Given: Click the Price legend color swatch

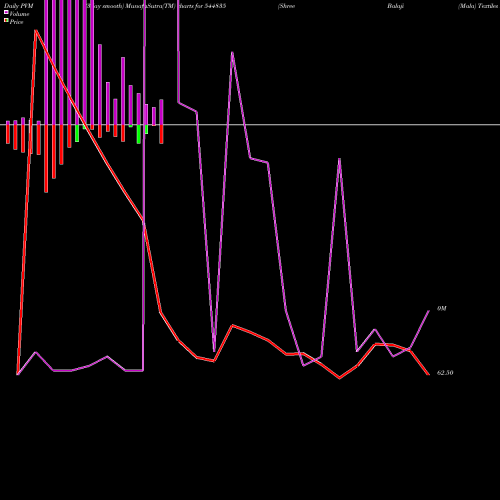Looking at the screenshot, I should [6, 21].
